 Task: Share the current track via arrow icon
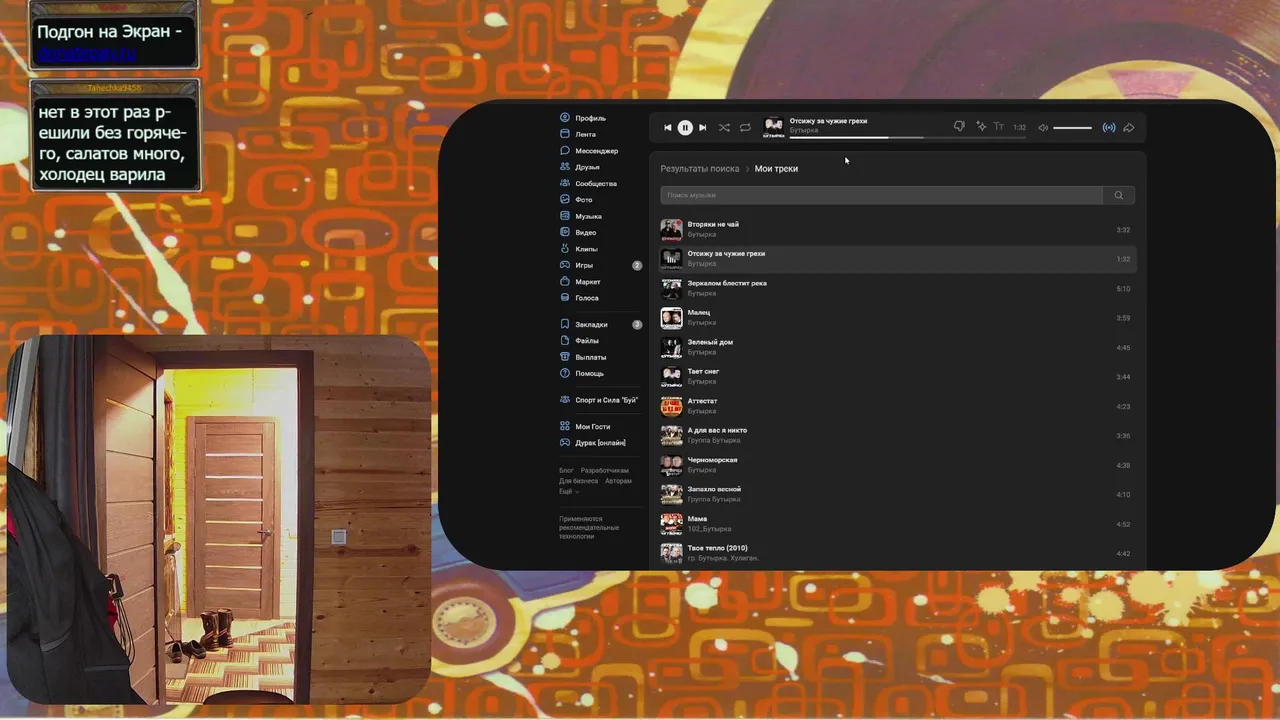(x=1129, y=128)
